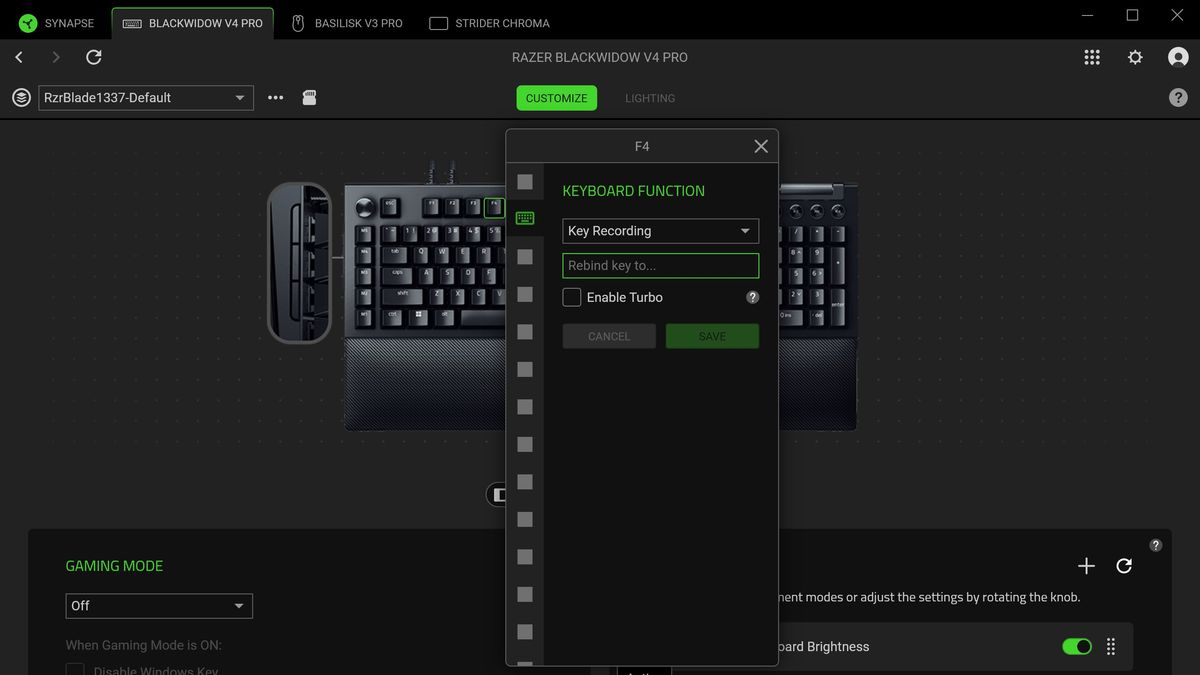Cancel the F4 key binding

(x=608, y=336)
